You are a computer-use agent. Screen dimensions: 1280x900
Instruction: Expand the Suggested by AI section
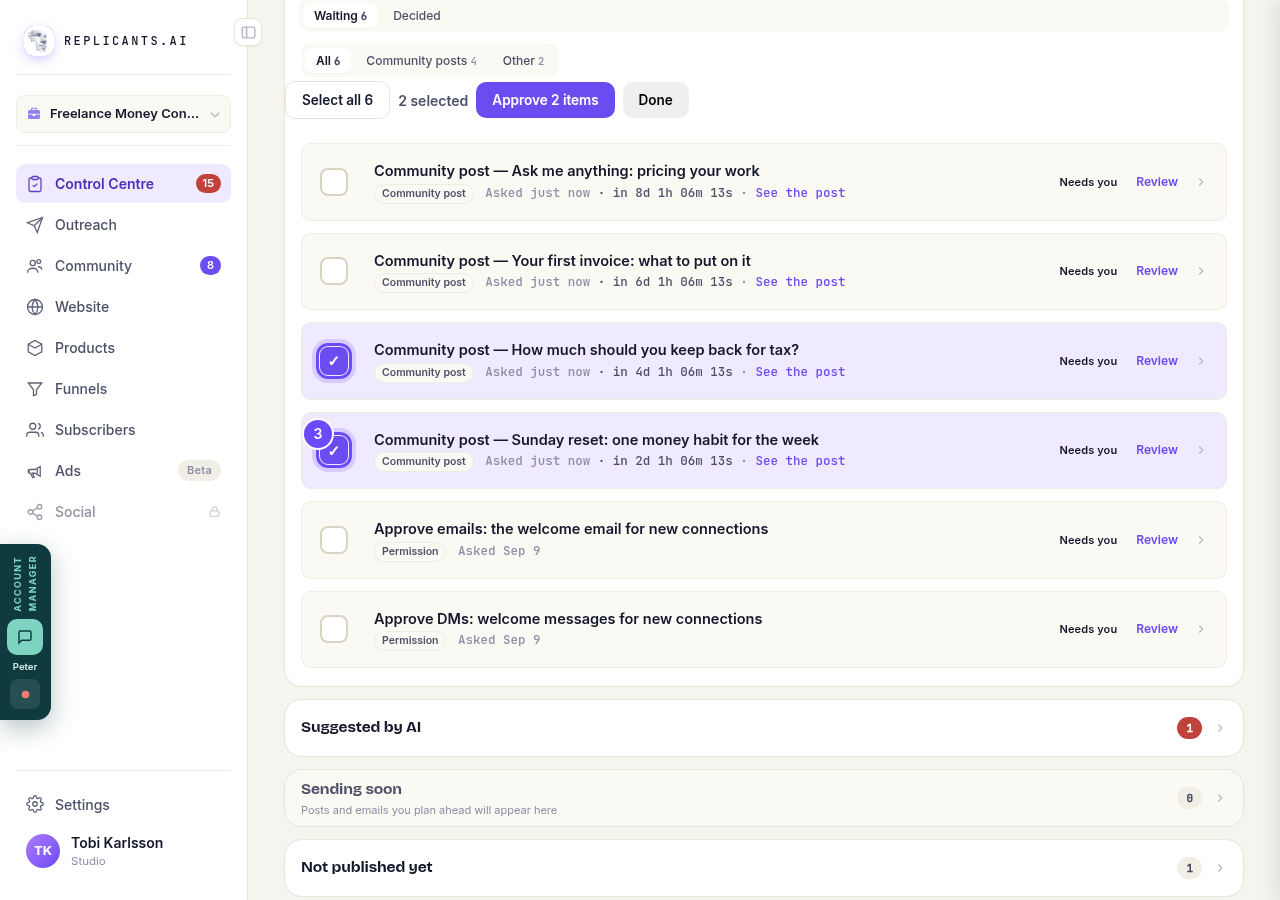click(764, 728)
